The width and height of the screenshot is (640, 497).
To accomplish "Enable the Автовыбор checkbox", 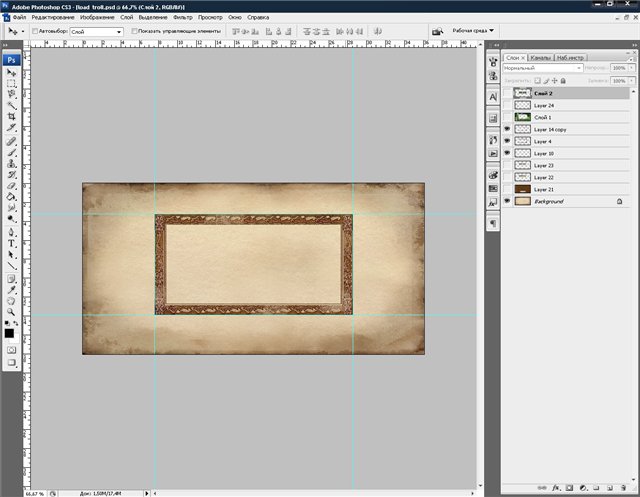I will tap(36, 32).
